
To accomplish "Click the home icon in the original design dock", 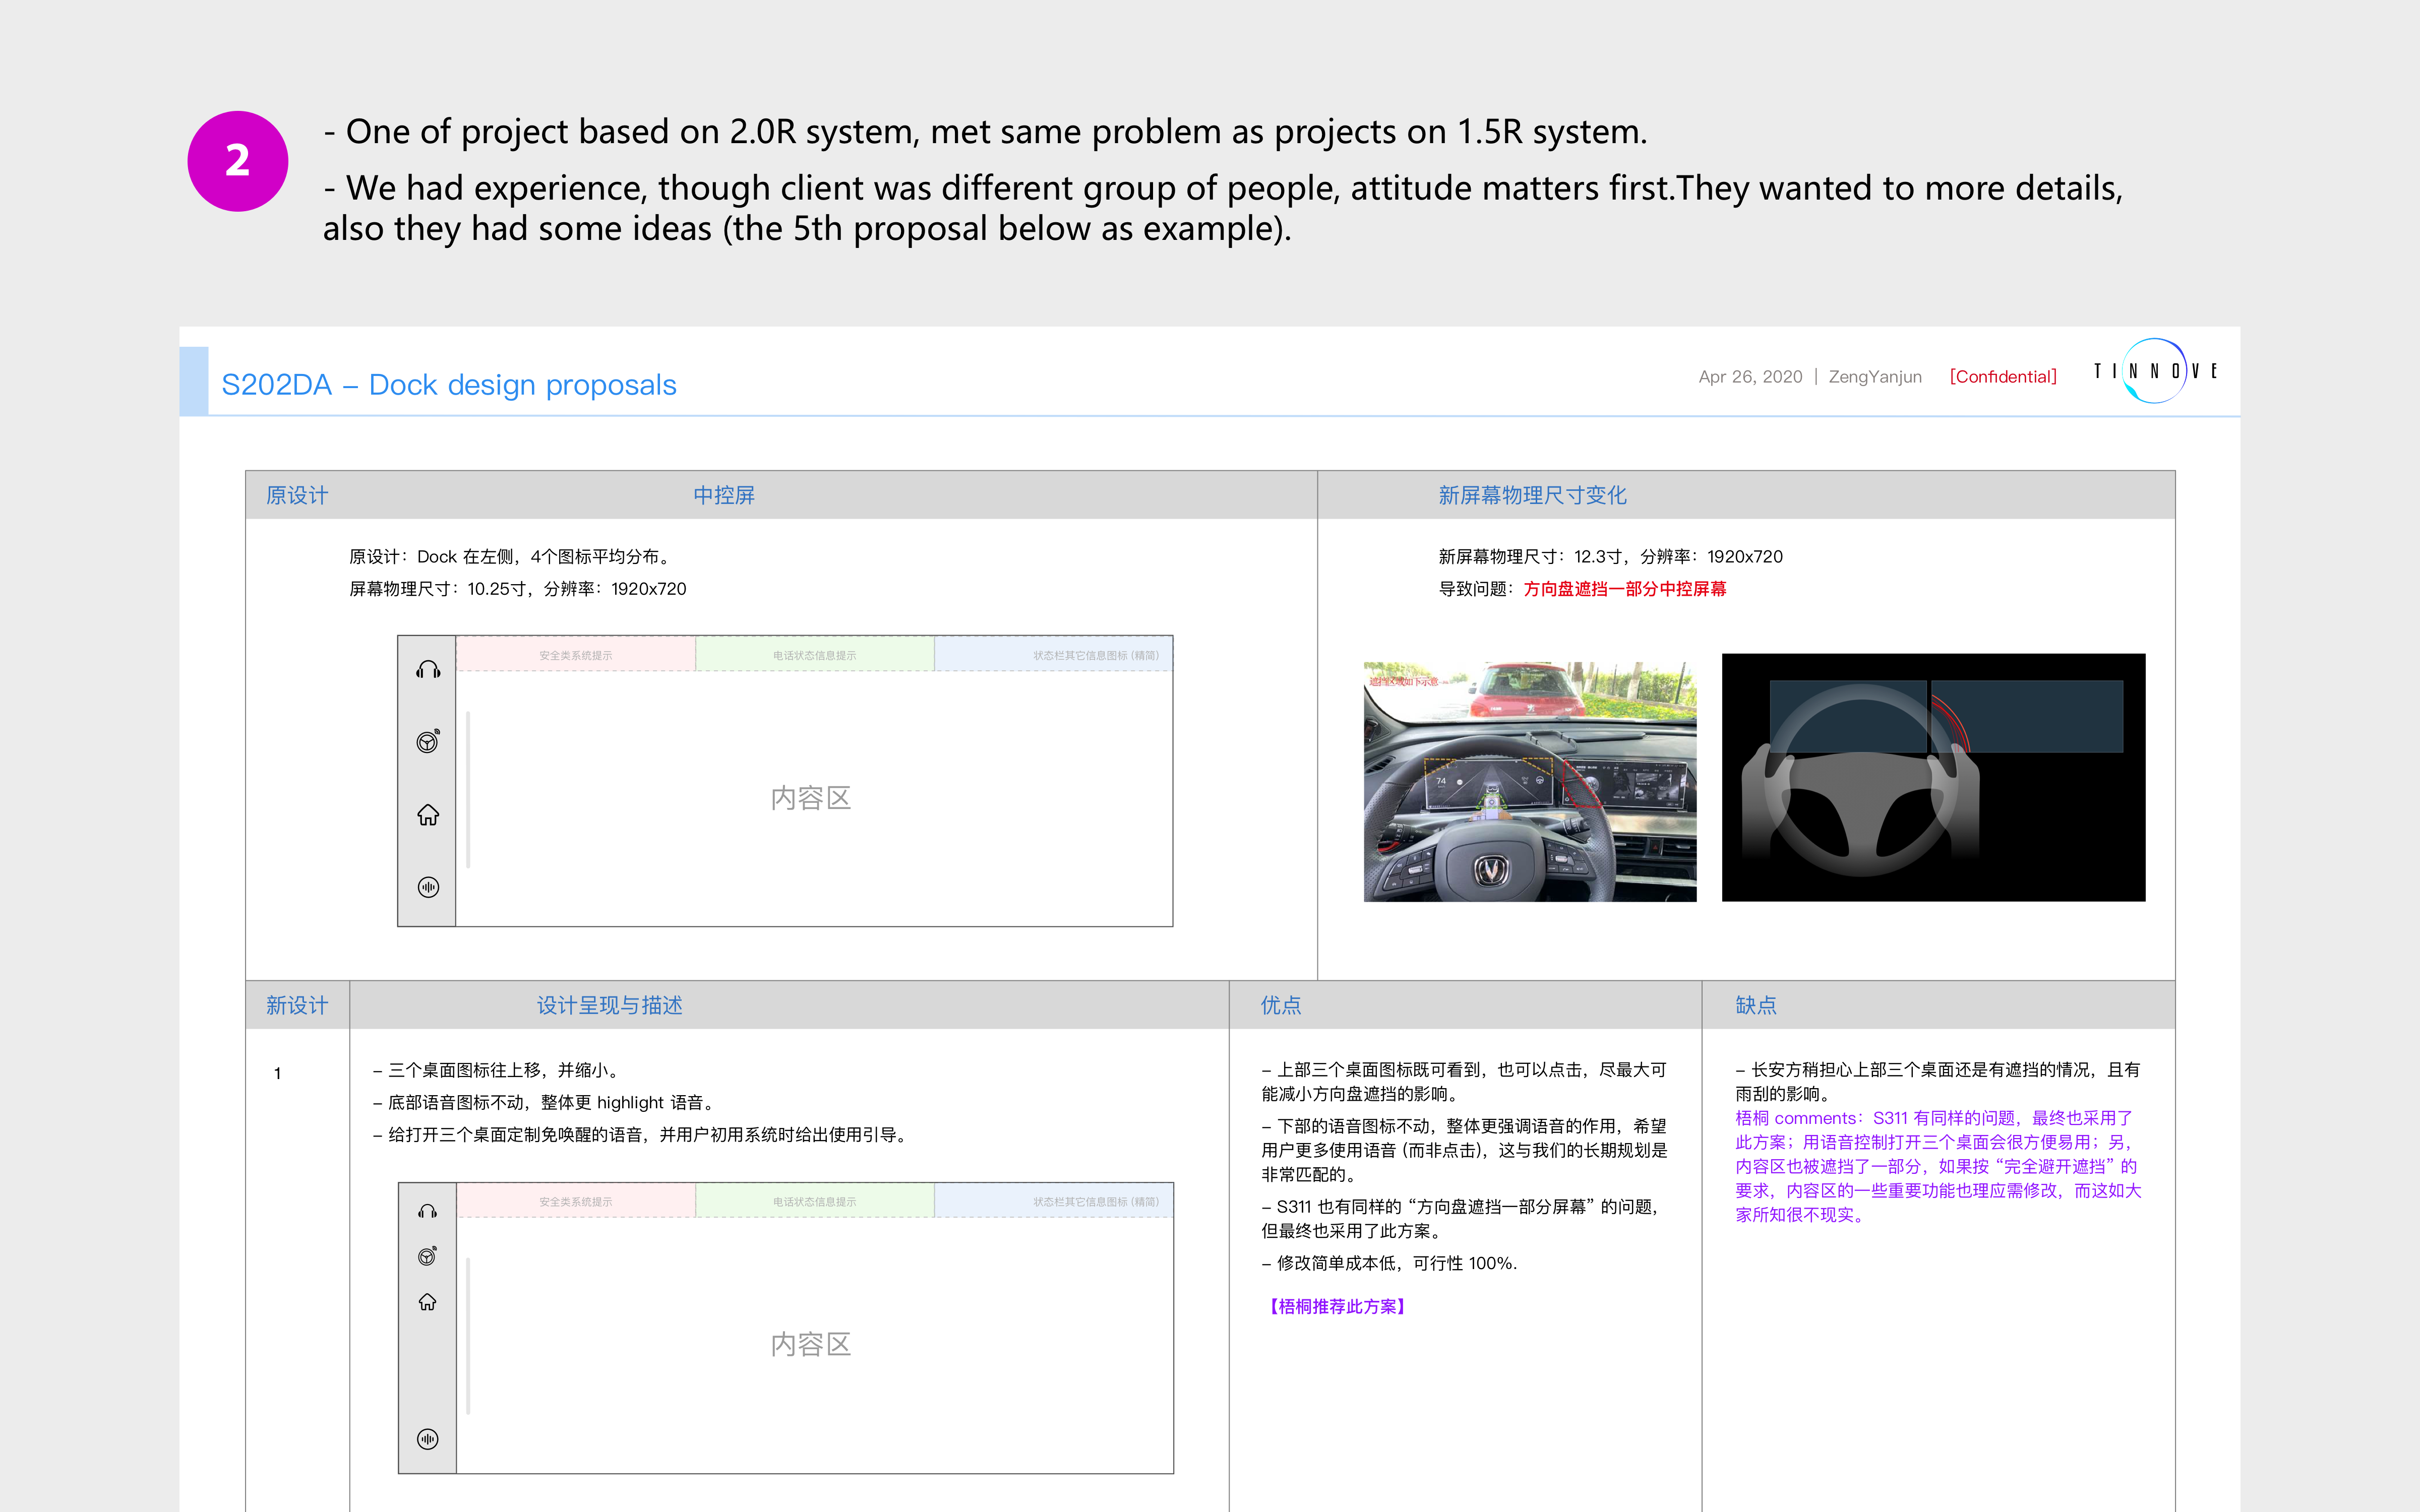I will pos(428,815).
